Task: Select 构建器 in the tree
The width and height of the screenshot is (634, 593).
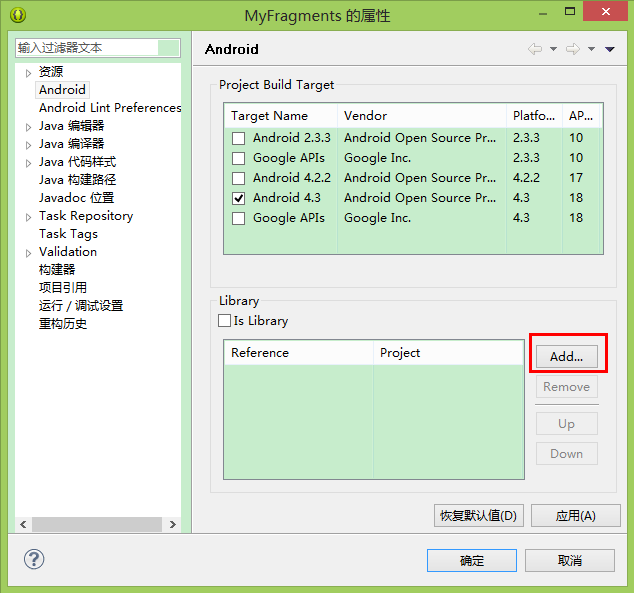Action: [x=57, y=270]
